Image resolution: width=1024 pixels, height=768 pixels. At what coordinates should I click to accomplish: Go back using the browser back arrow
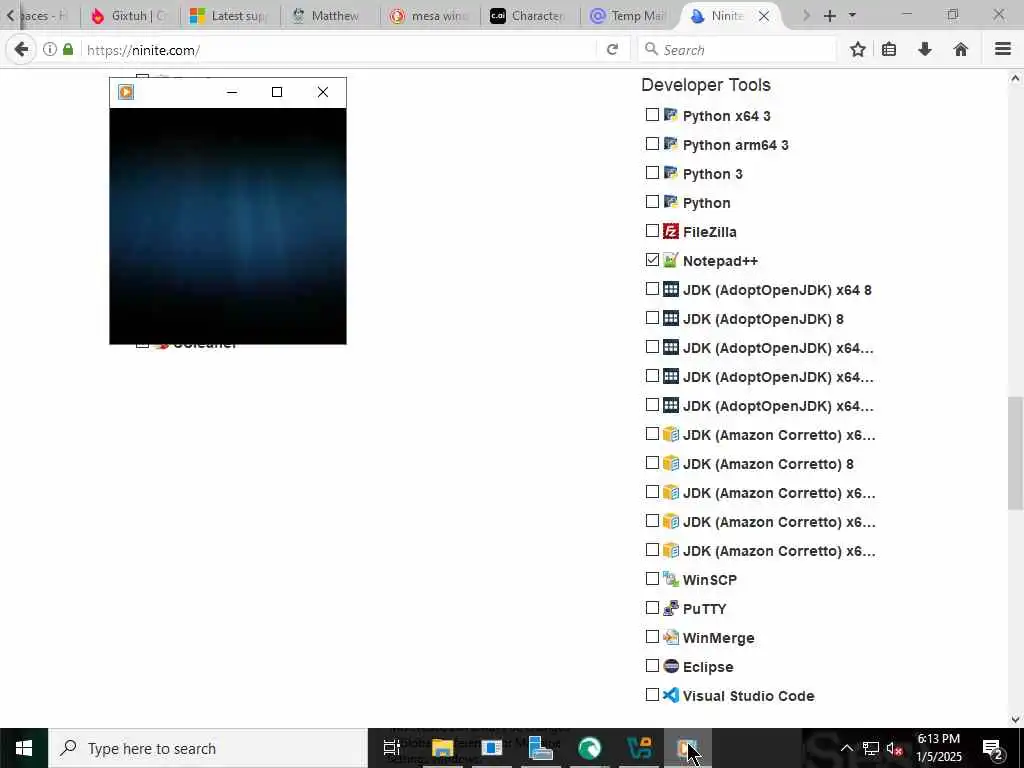click(21, 50)
